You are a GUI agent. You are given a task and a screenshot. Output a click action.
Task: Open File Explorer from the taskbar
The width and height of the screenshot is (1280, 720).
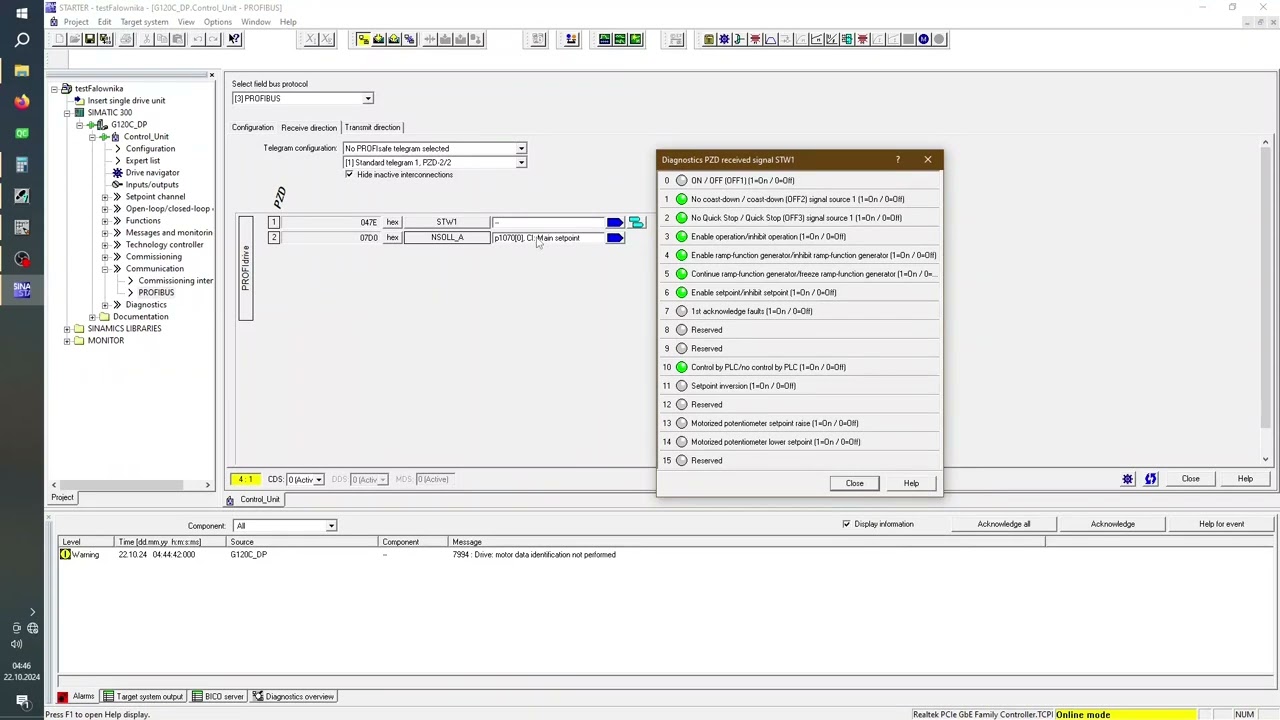click(x=22, y=71)
